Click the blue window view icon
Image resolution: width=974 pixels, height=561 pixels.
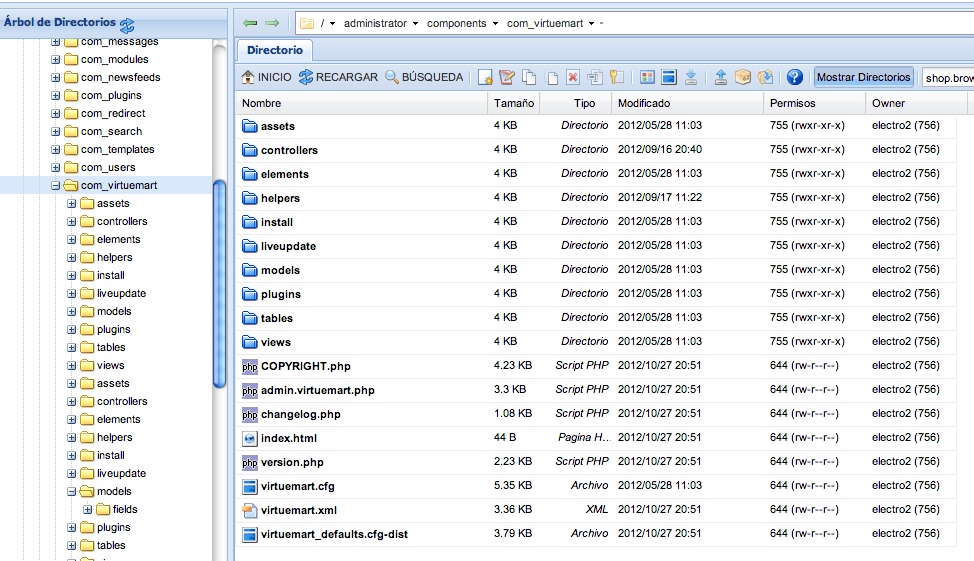point(669,77)
